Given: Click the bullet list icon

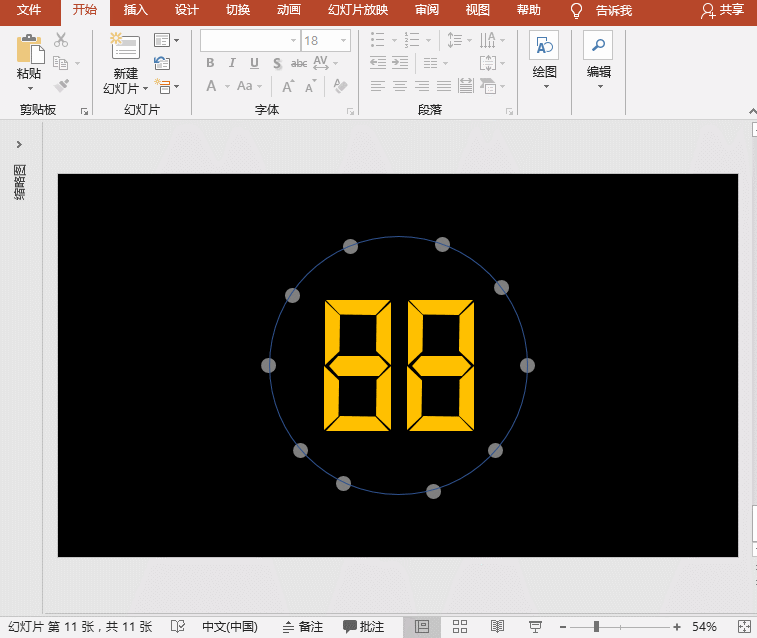Looking at the screenshot, I should coord(378,40).
